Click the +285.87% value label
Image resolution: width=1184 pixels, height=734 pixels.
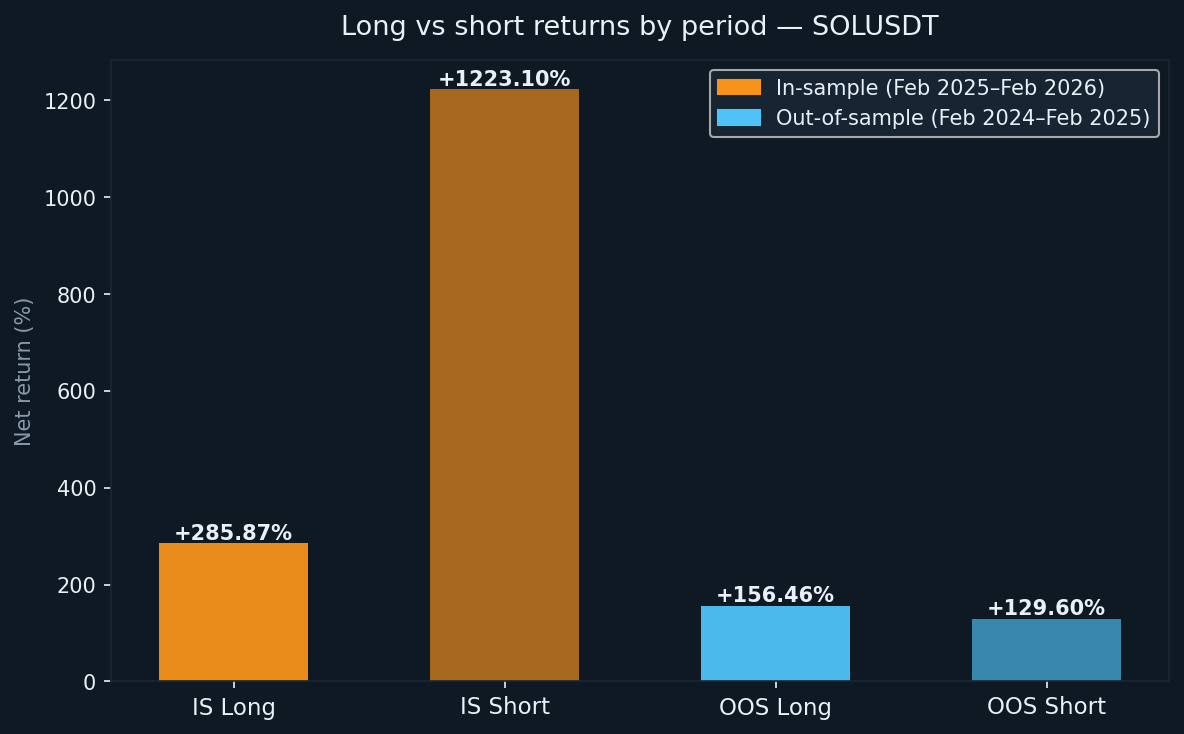click(233, 533)
